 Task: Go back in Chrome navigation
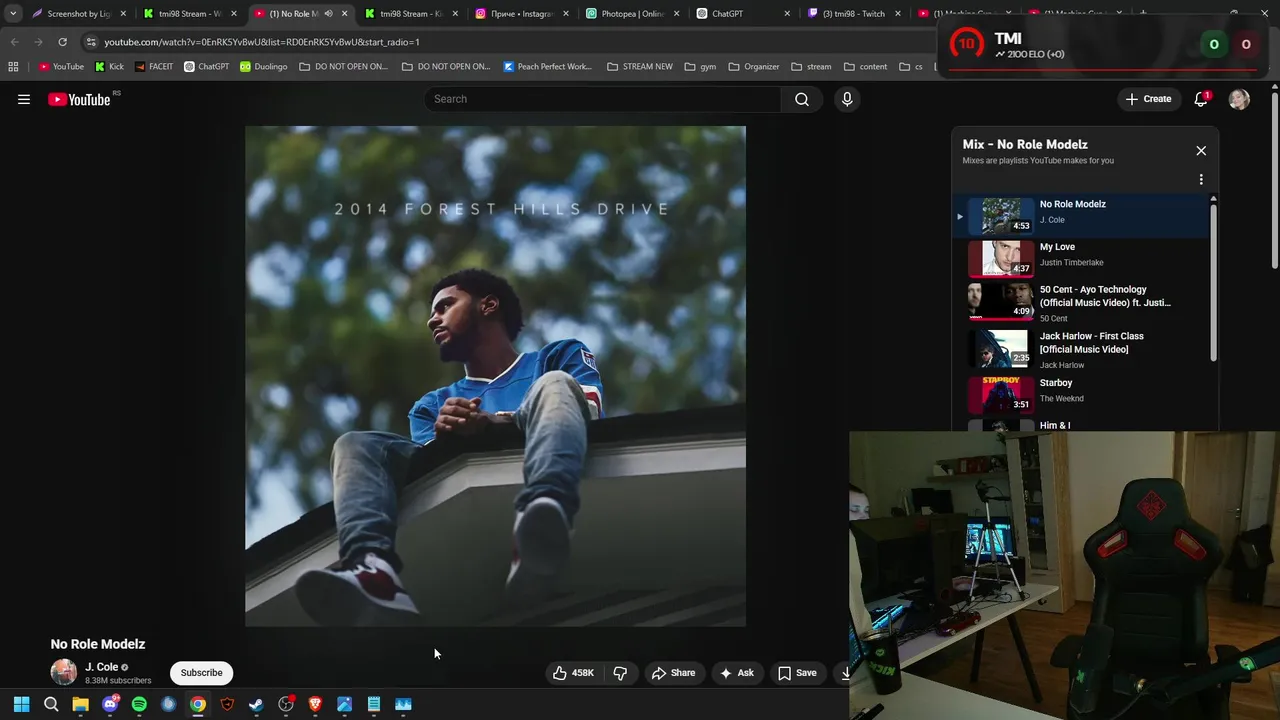pyautogui.click(x=14, y=42)
